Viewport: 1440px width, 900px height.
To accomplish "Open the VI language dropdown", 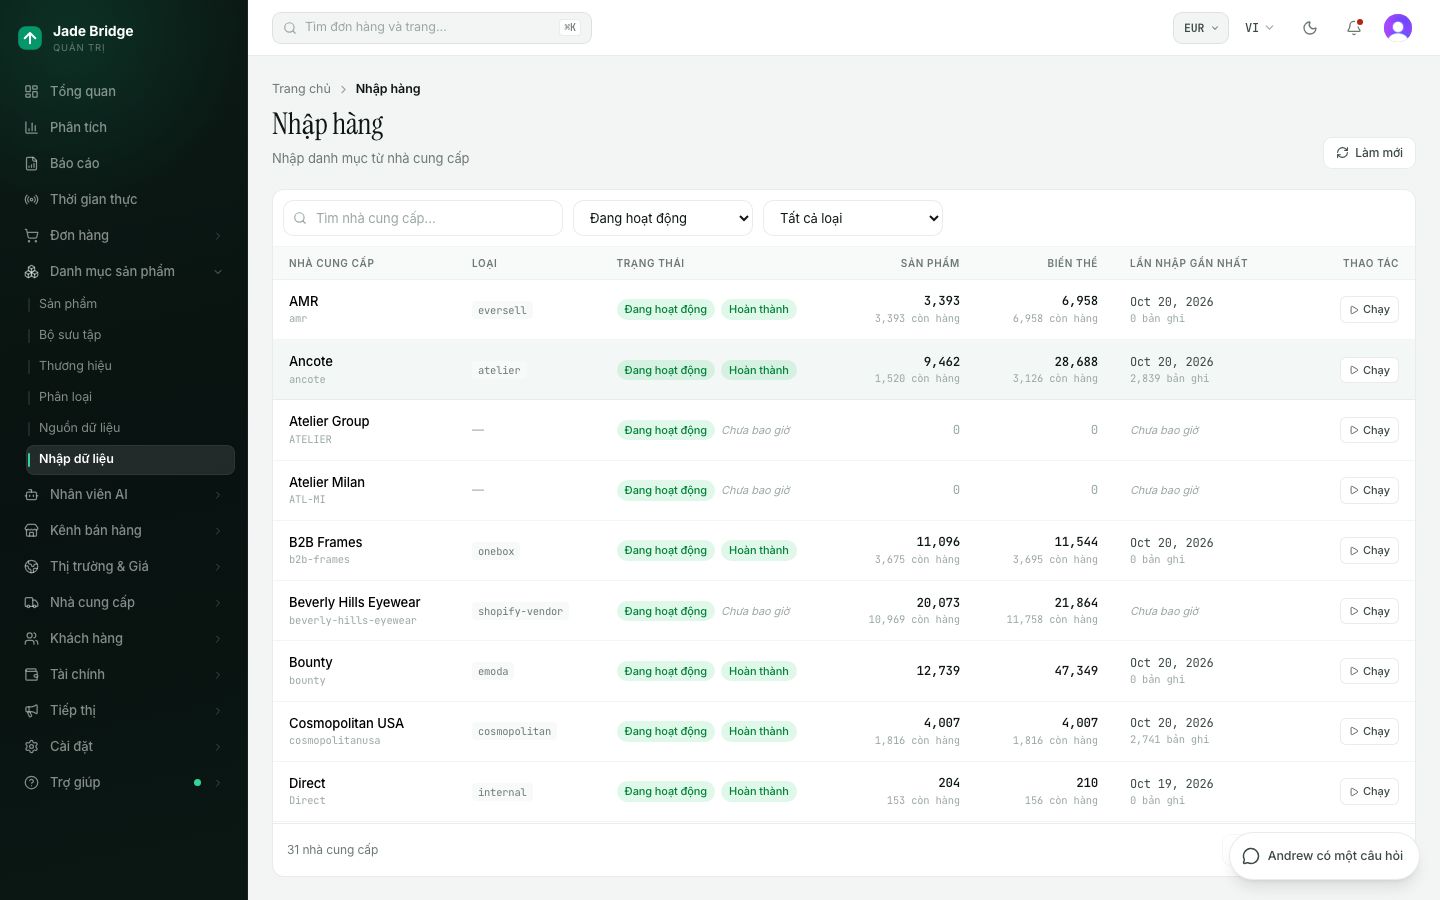I will 1259,28.
